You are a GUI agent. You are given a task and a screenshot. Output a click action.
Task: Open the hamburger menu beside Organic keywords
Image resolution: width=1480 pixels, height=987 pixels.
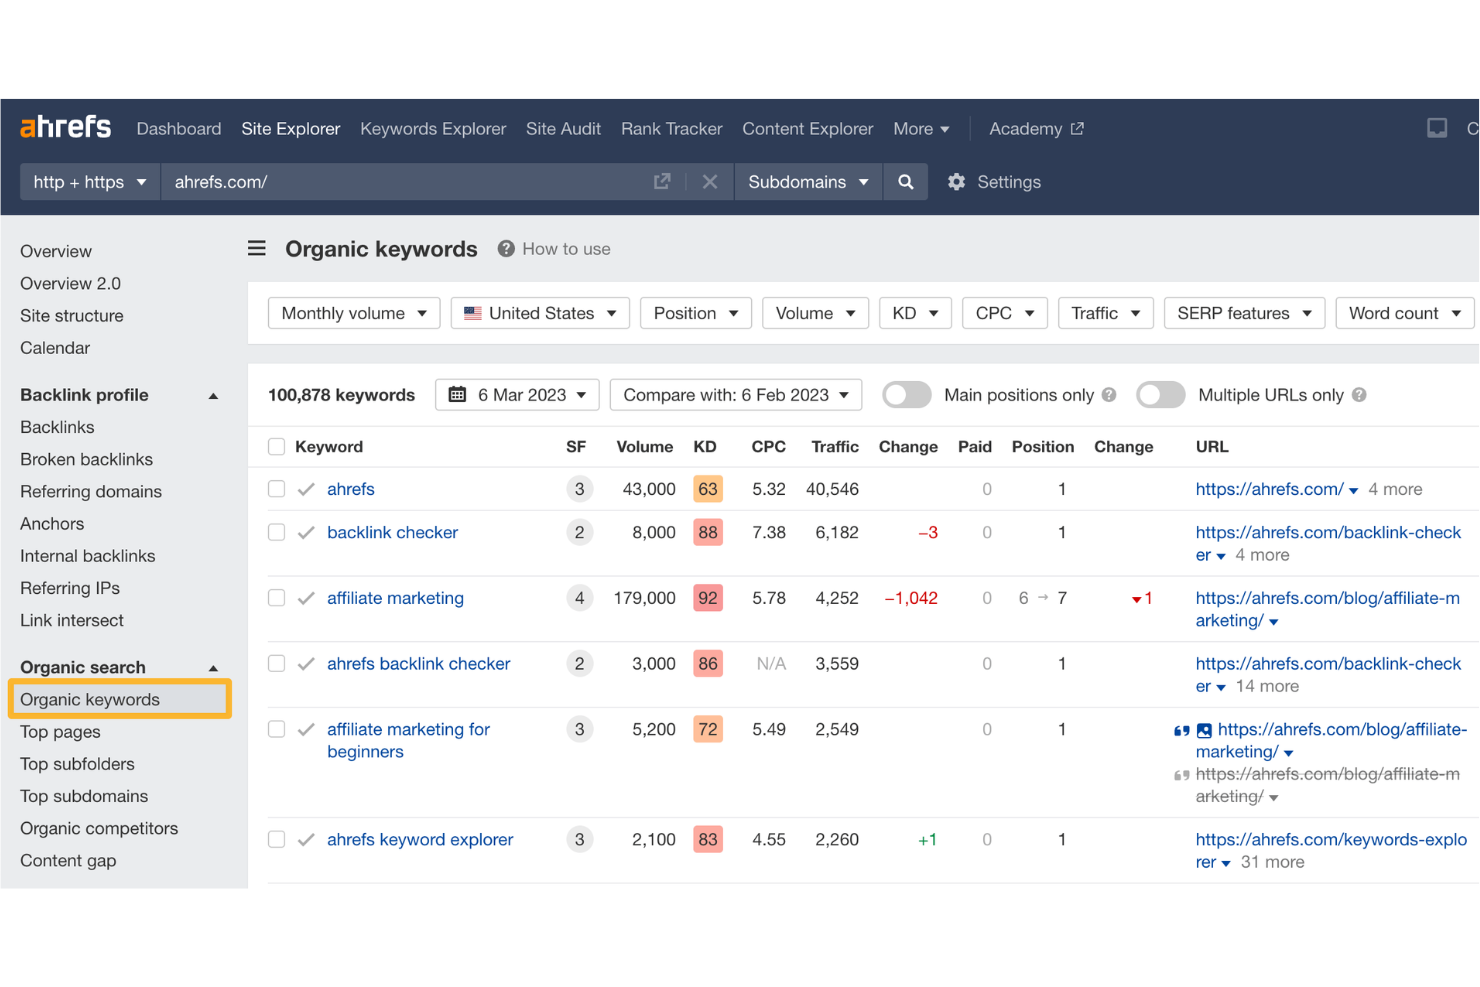tap(257, 248)
